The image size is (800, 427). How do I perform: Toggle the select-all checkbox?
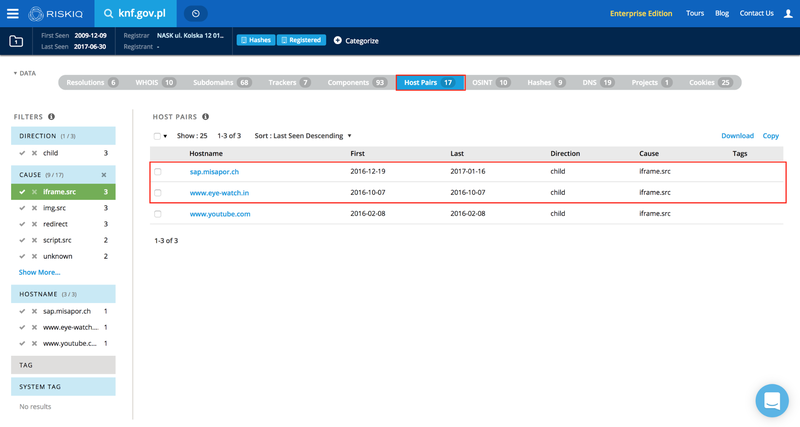point(157,136)
